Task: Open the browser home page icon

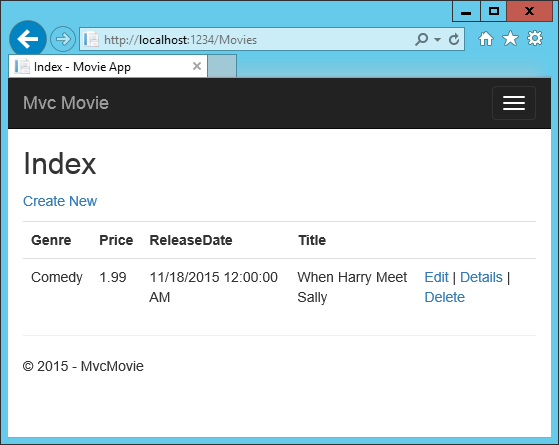Action: (486, 39)
